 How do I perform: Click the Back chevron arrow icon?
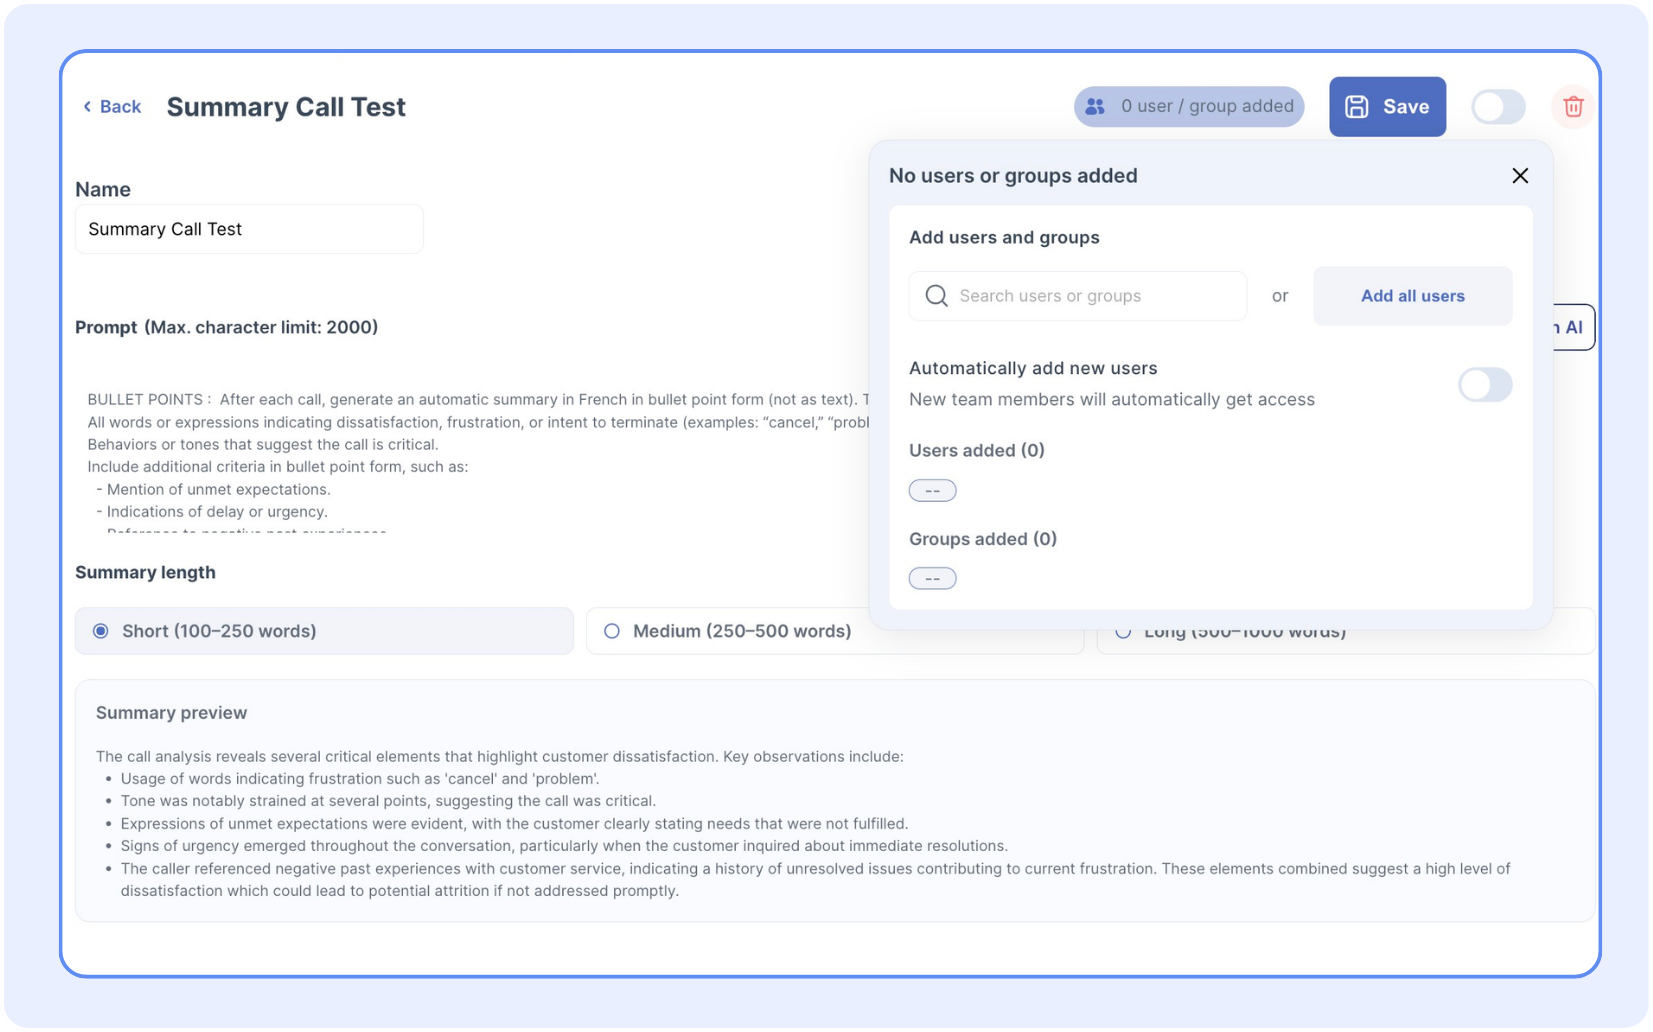click(x=87, y=107)
